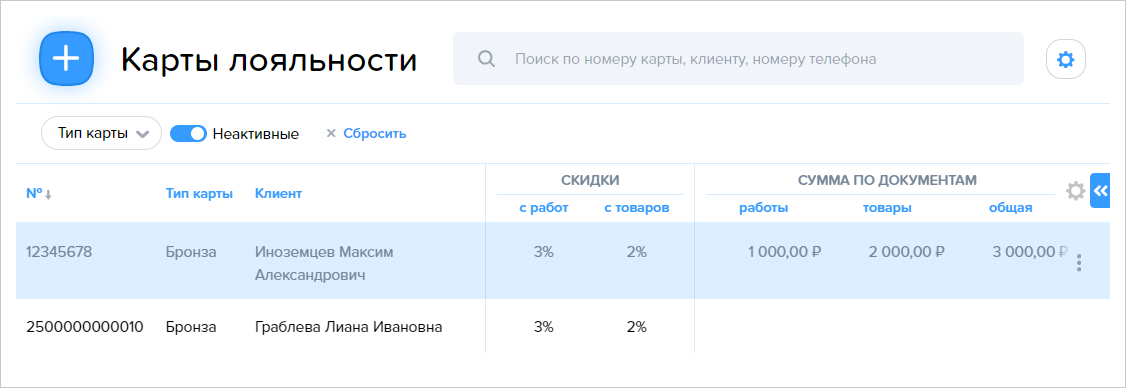The image size is (1126, 388).
Task: Click the search magnifier icon
Action: tap(486, 59)
